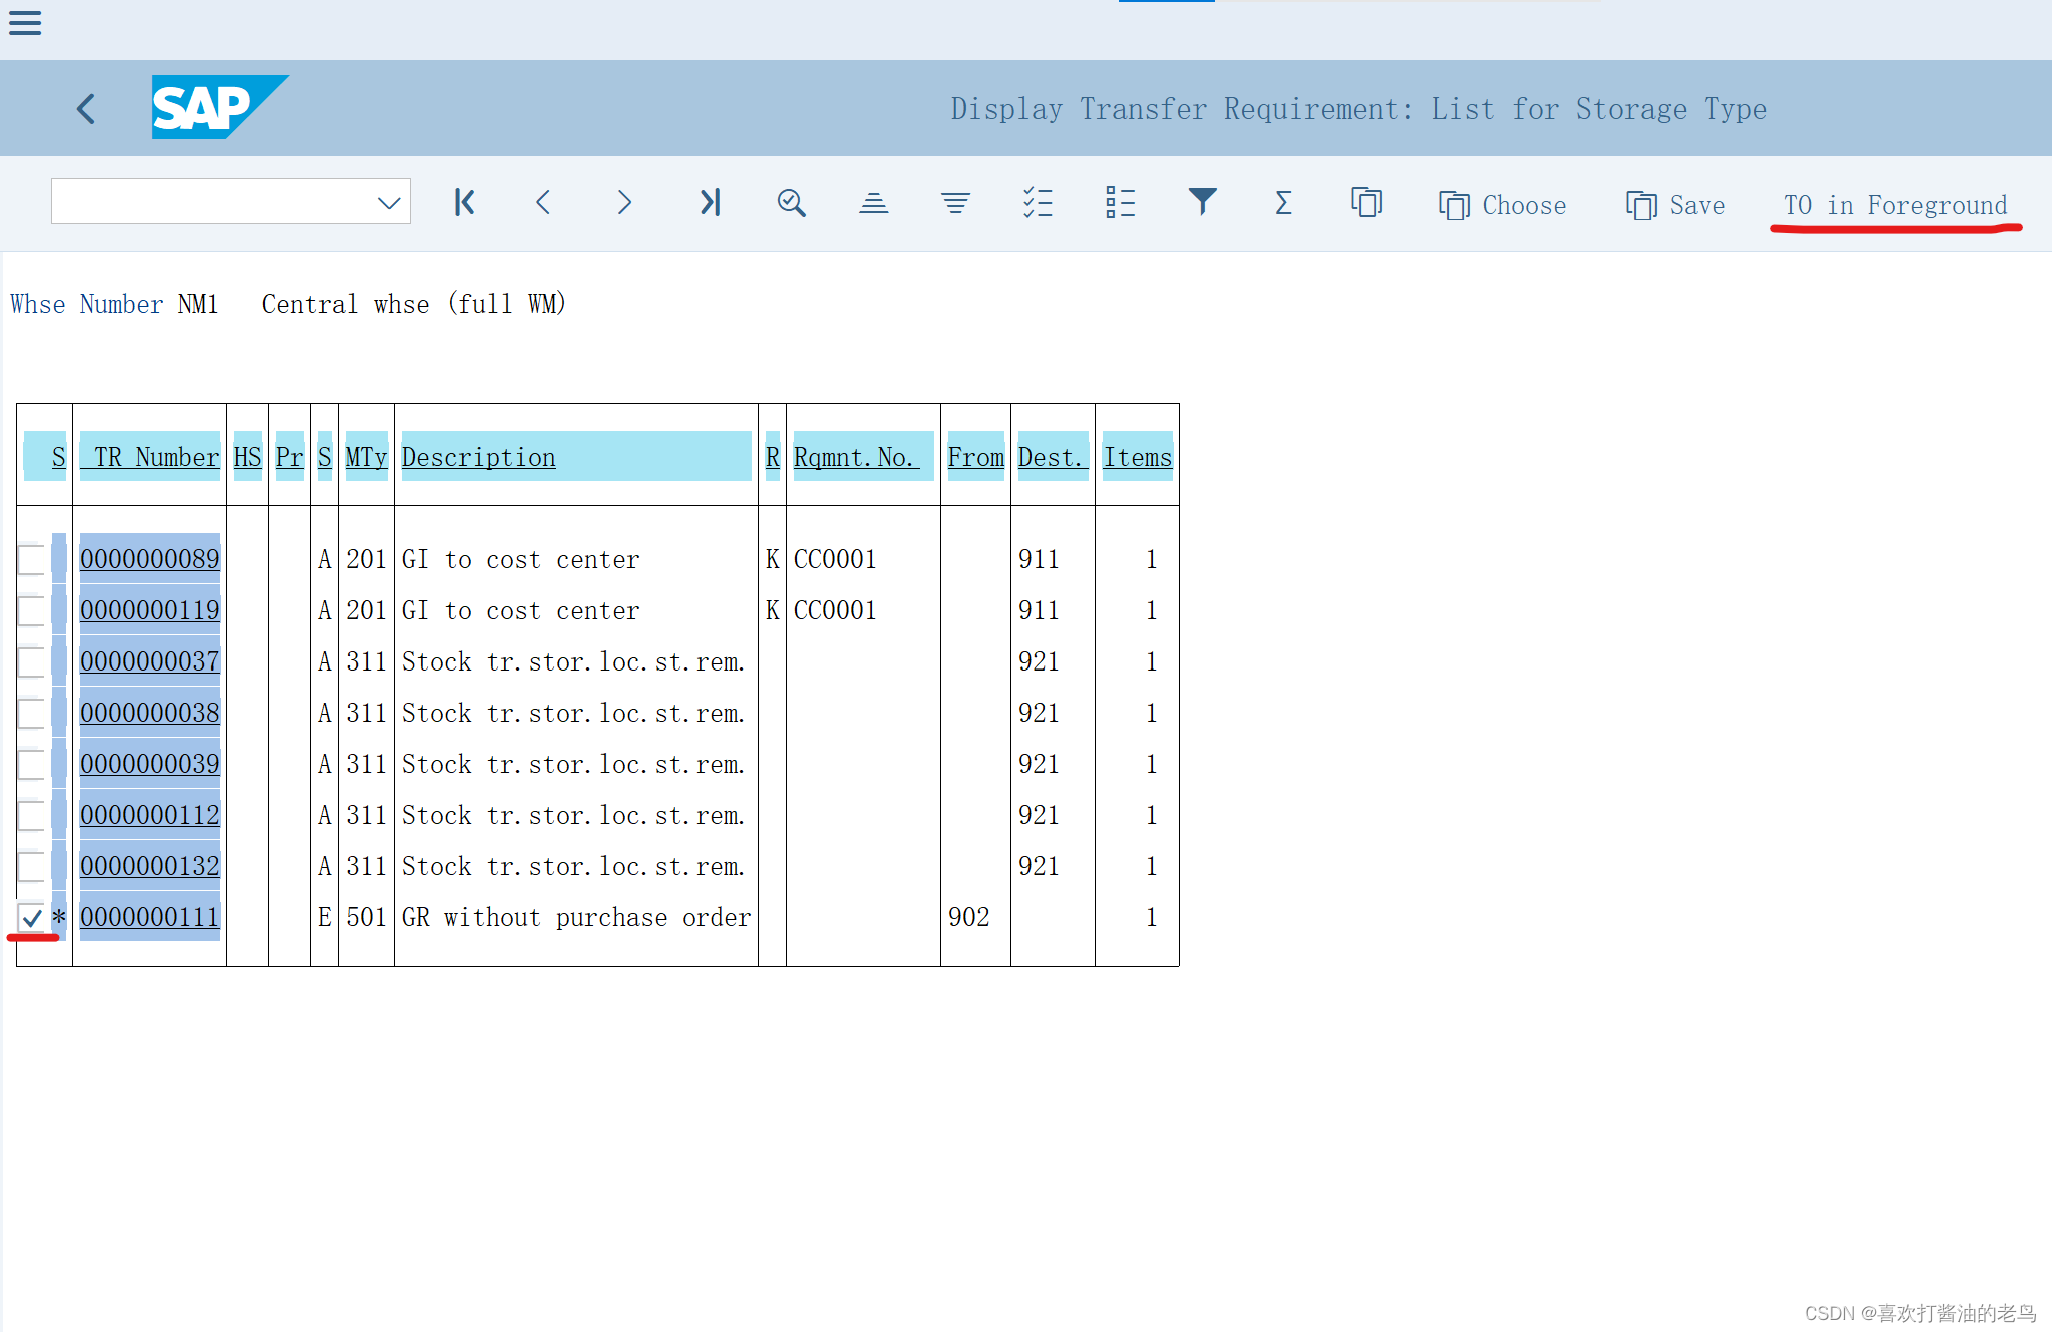
Task: Jump to first page icon
Action: pyautogui.click(x=464, y=203)
